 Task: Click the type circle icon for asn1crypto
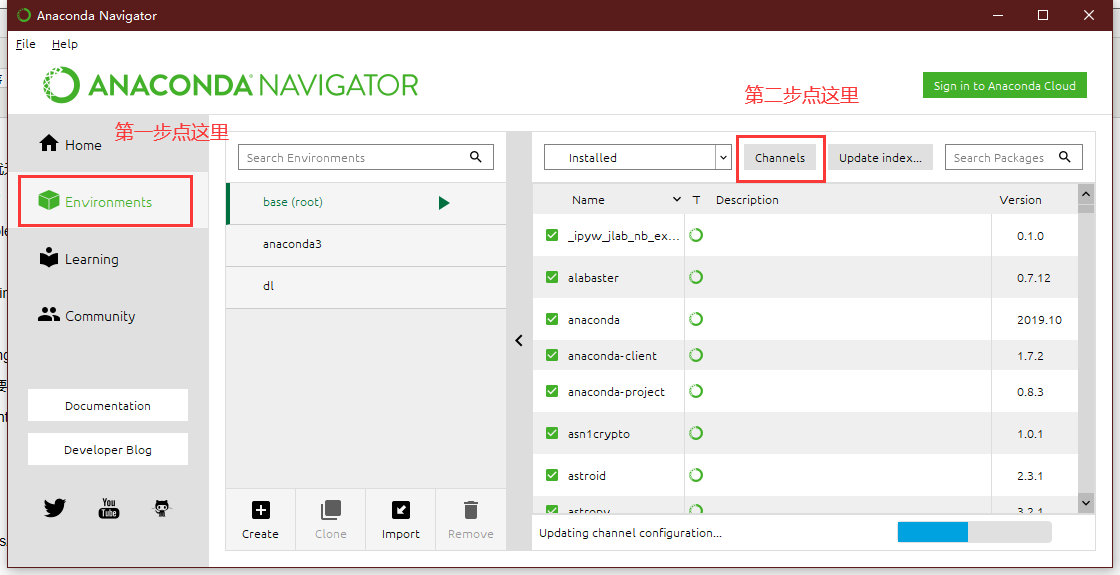(x=696, y=433)
